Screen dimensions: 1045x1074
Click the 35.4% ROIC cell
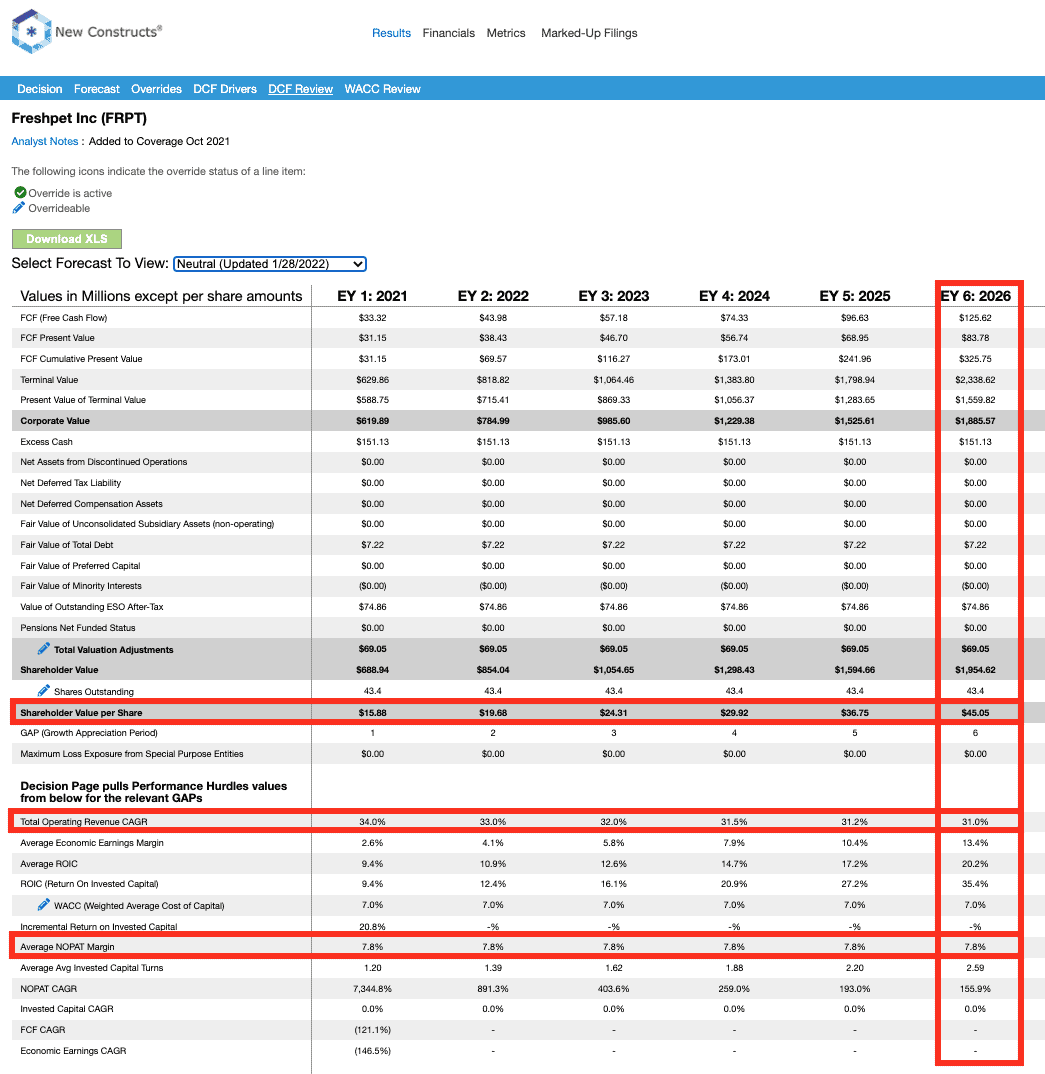click(975, 884)
